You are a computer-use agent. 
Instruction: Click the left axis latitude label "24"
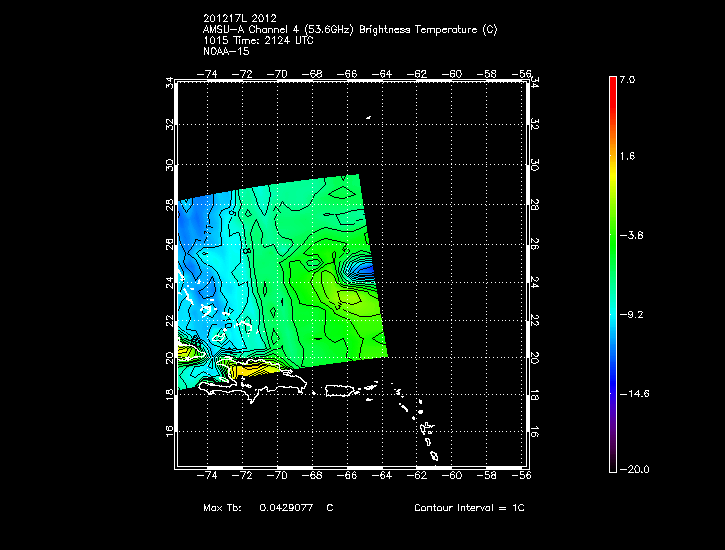[170, 282]
